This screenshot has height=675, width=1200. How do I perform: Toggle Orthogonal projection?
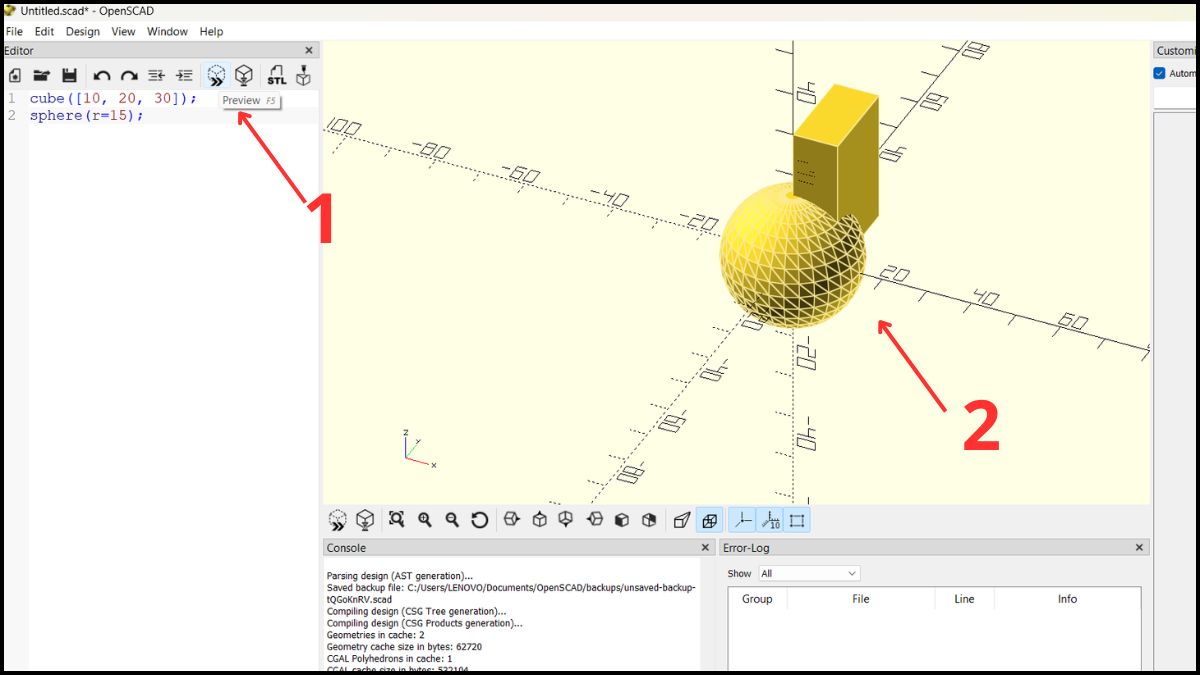pos(710,520)
